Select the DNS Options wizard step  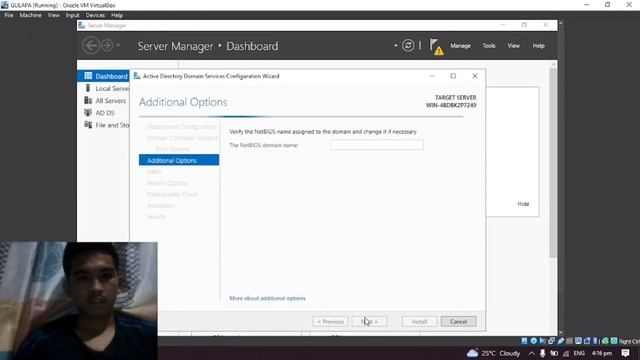coord(173,149)
